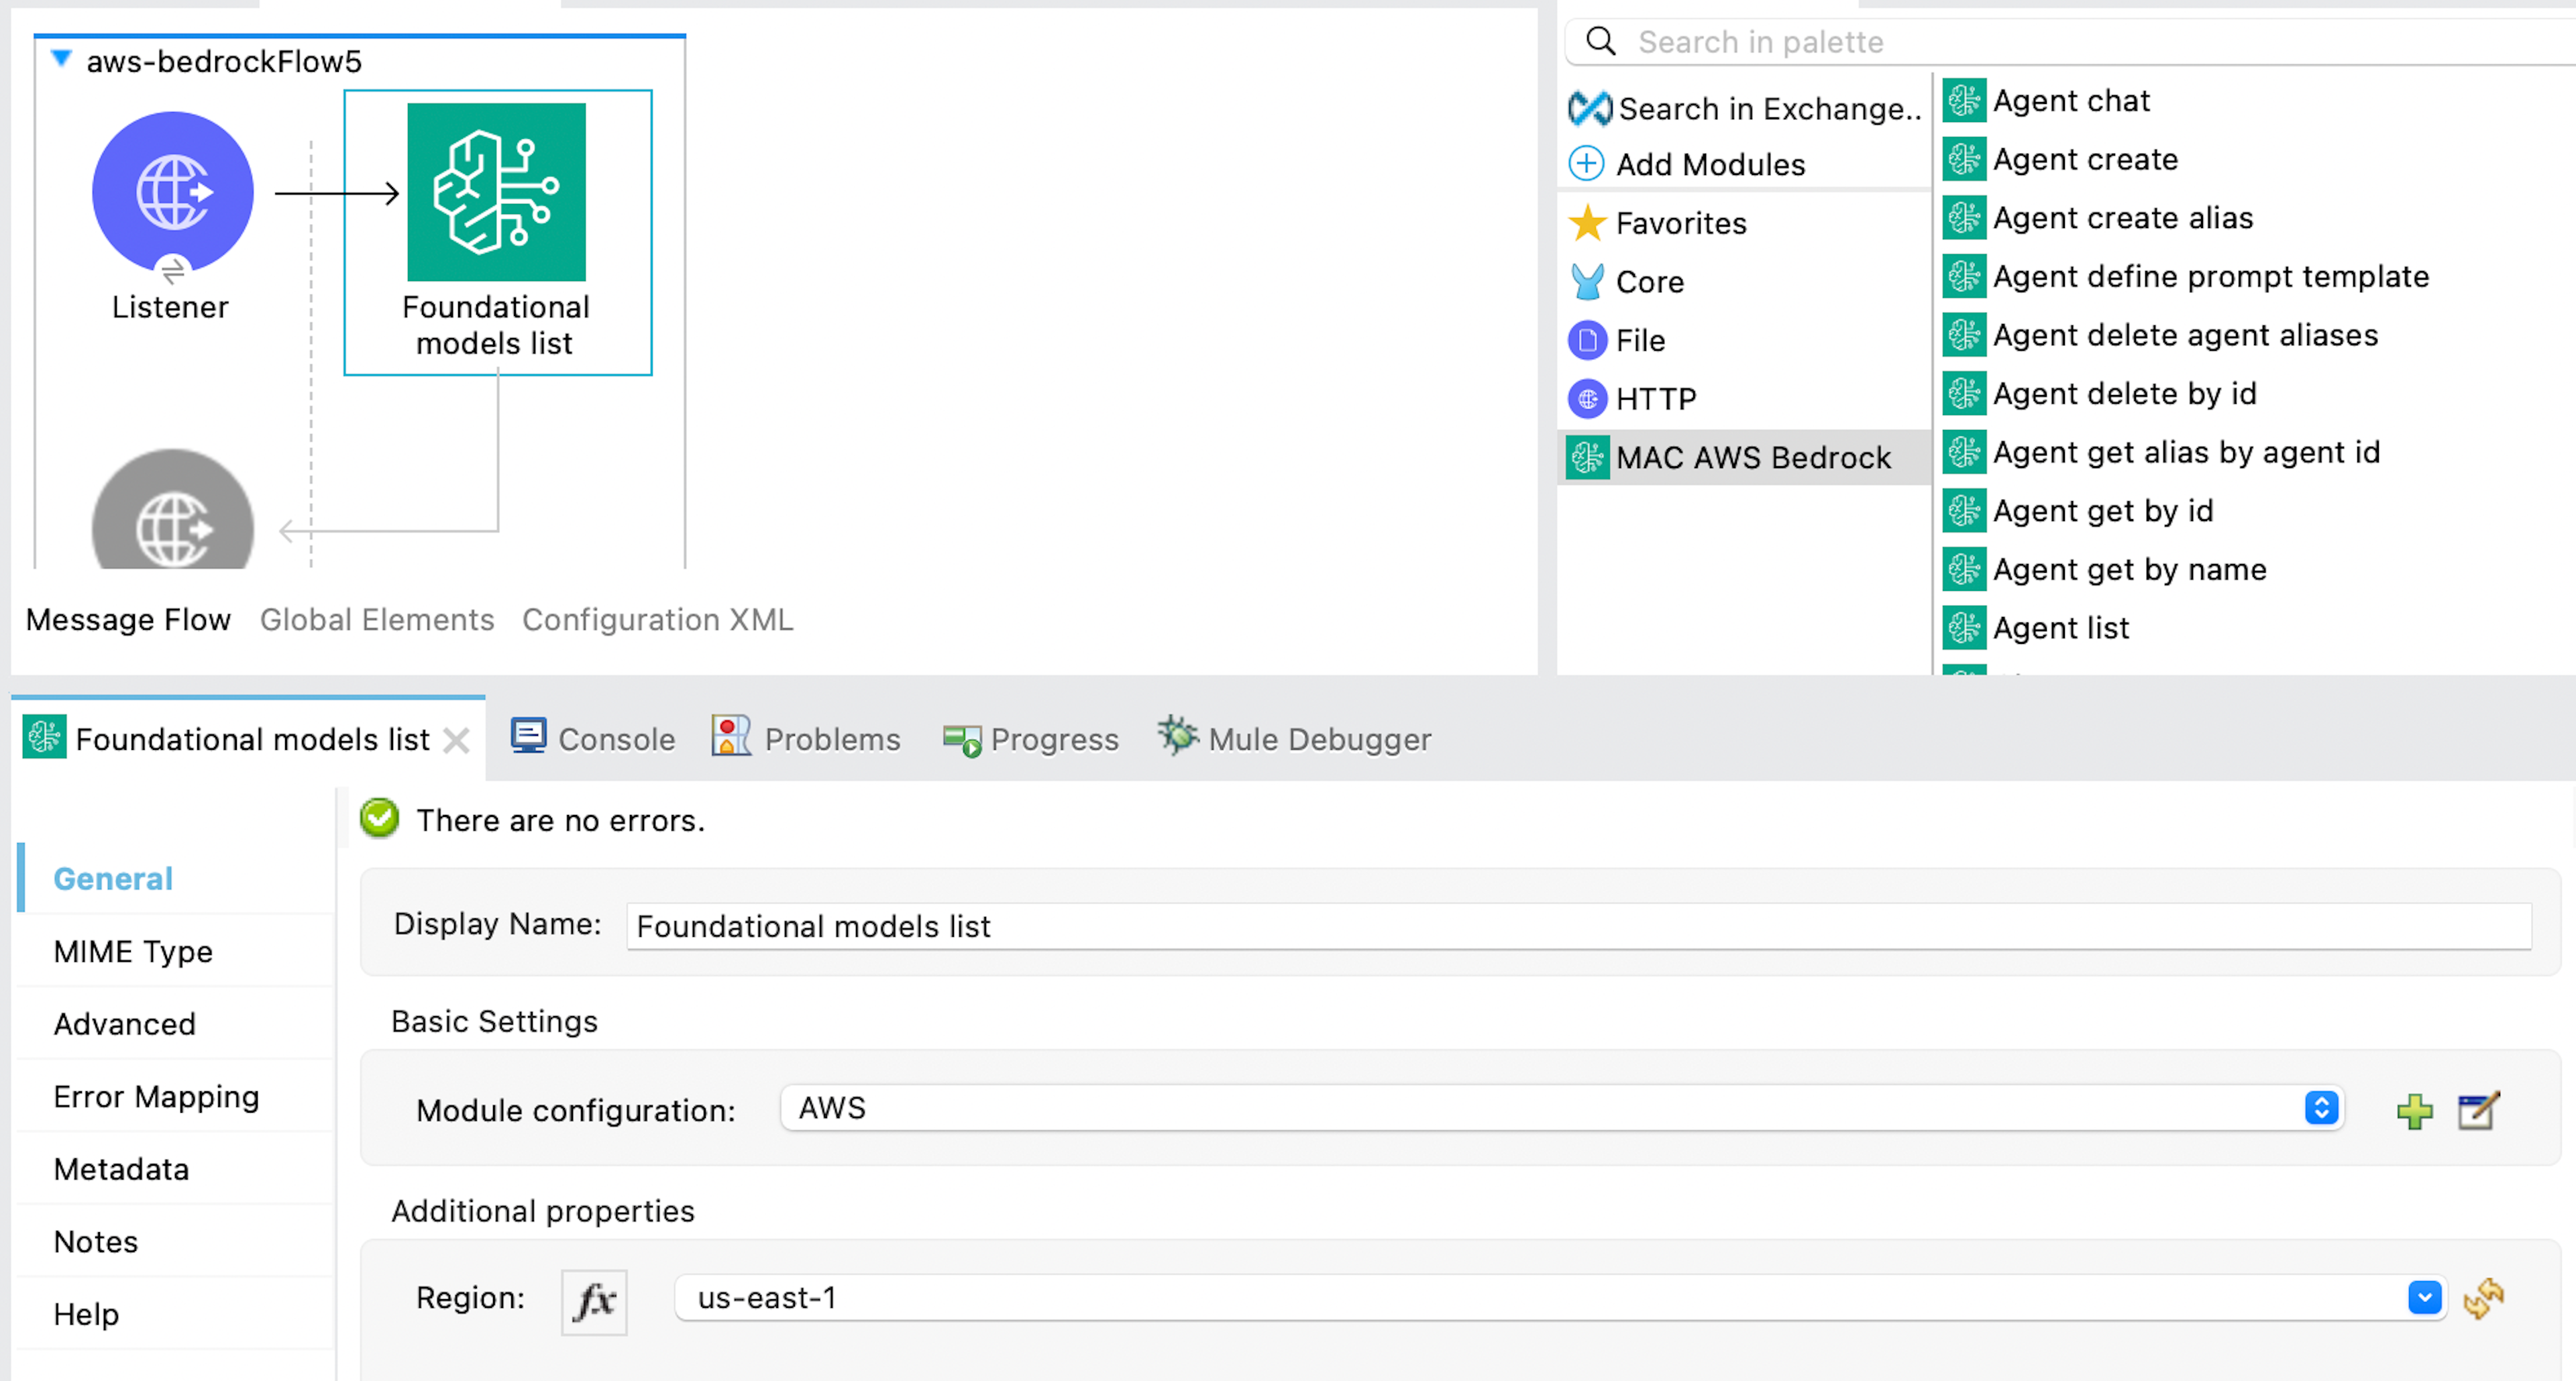The height and width of the screenshot is (1381, 2576).
Task: Switch to the Global Elements tab
Action: 377,620
